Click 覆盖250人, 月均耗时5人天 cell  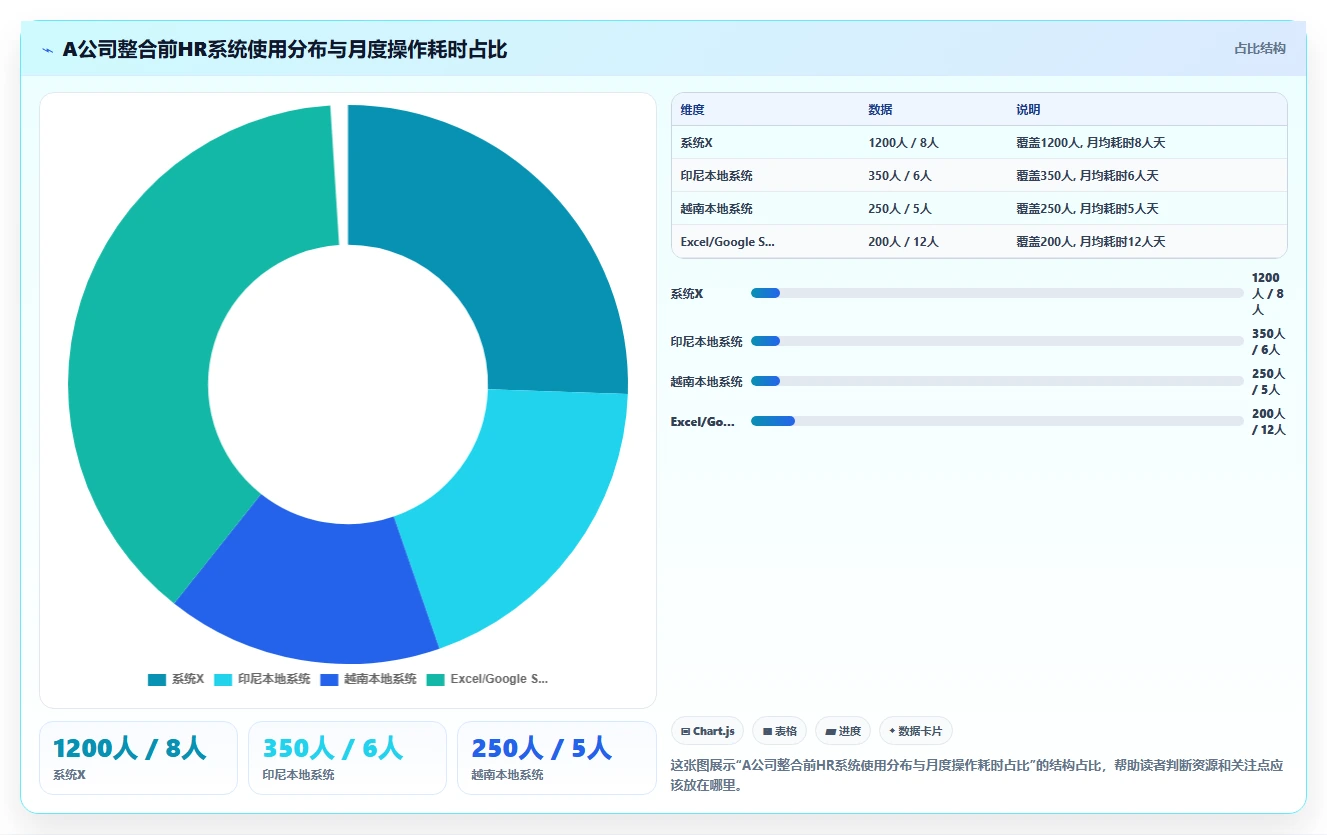pos(1147,209)
